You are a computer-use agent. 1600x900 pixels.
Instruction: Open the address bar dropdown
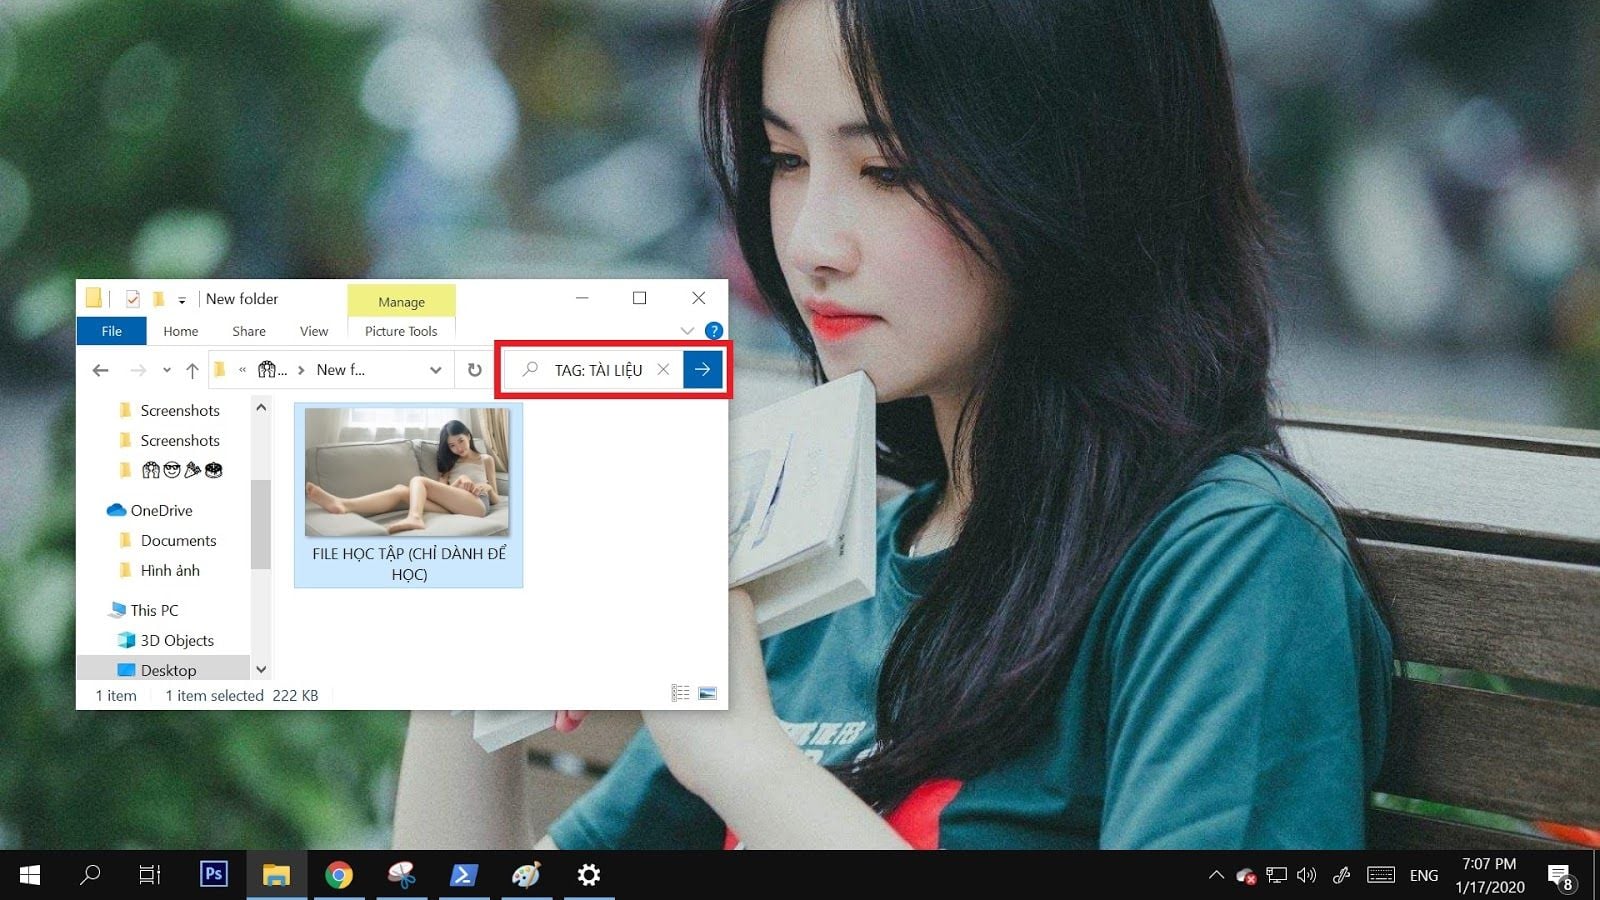[x=436, y=369]
